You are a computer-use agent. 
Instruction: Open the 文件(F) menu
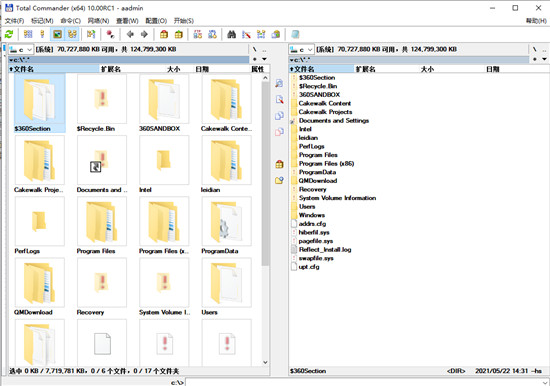[x=14, y=21]
